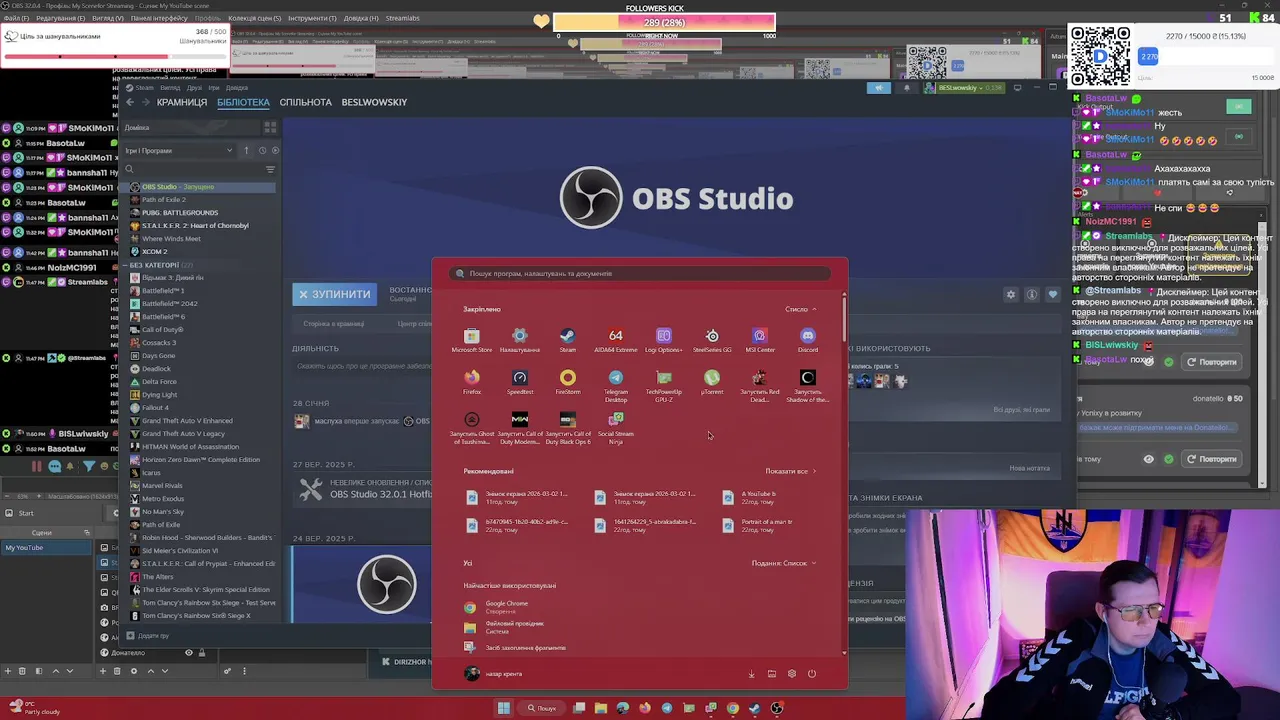
Task: Click the ЗУПИНИТИ button for OBS Studio
Action: click(x=335, y=294)
